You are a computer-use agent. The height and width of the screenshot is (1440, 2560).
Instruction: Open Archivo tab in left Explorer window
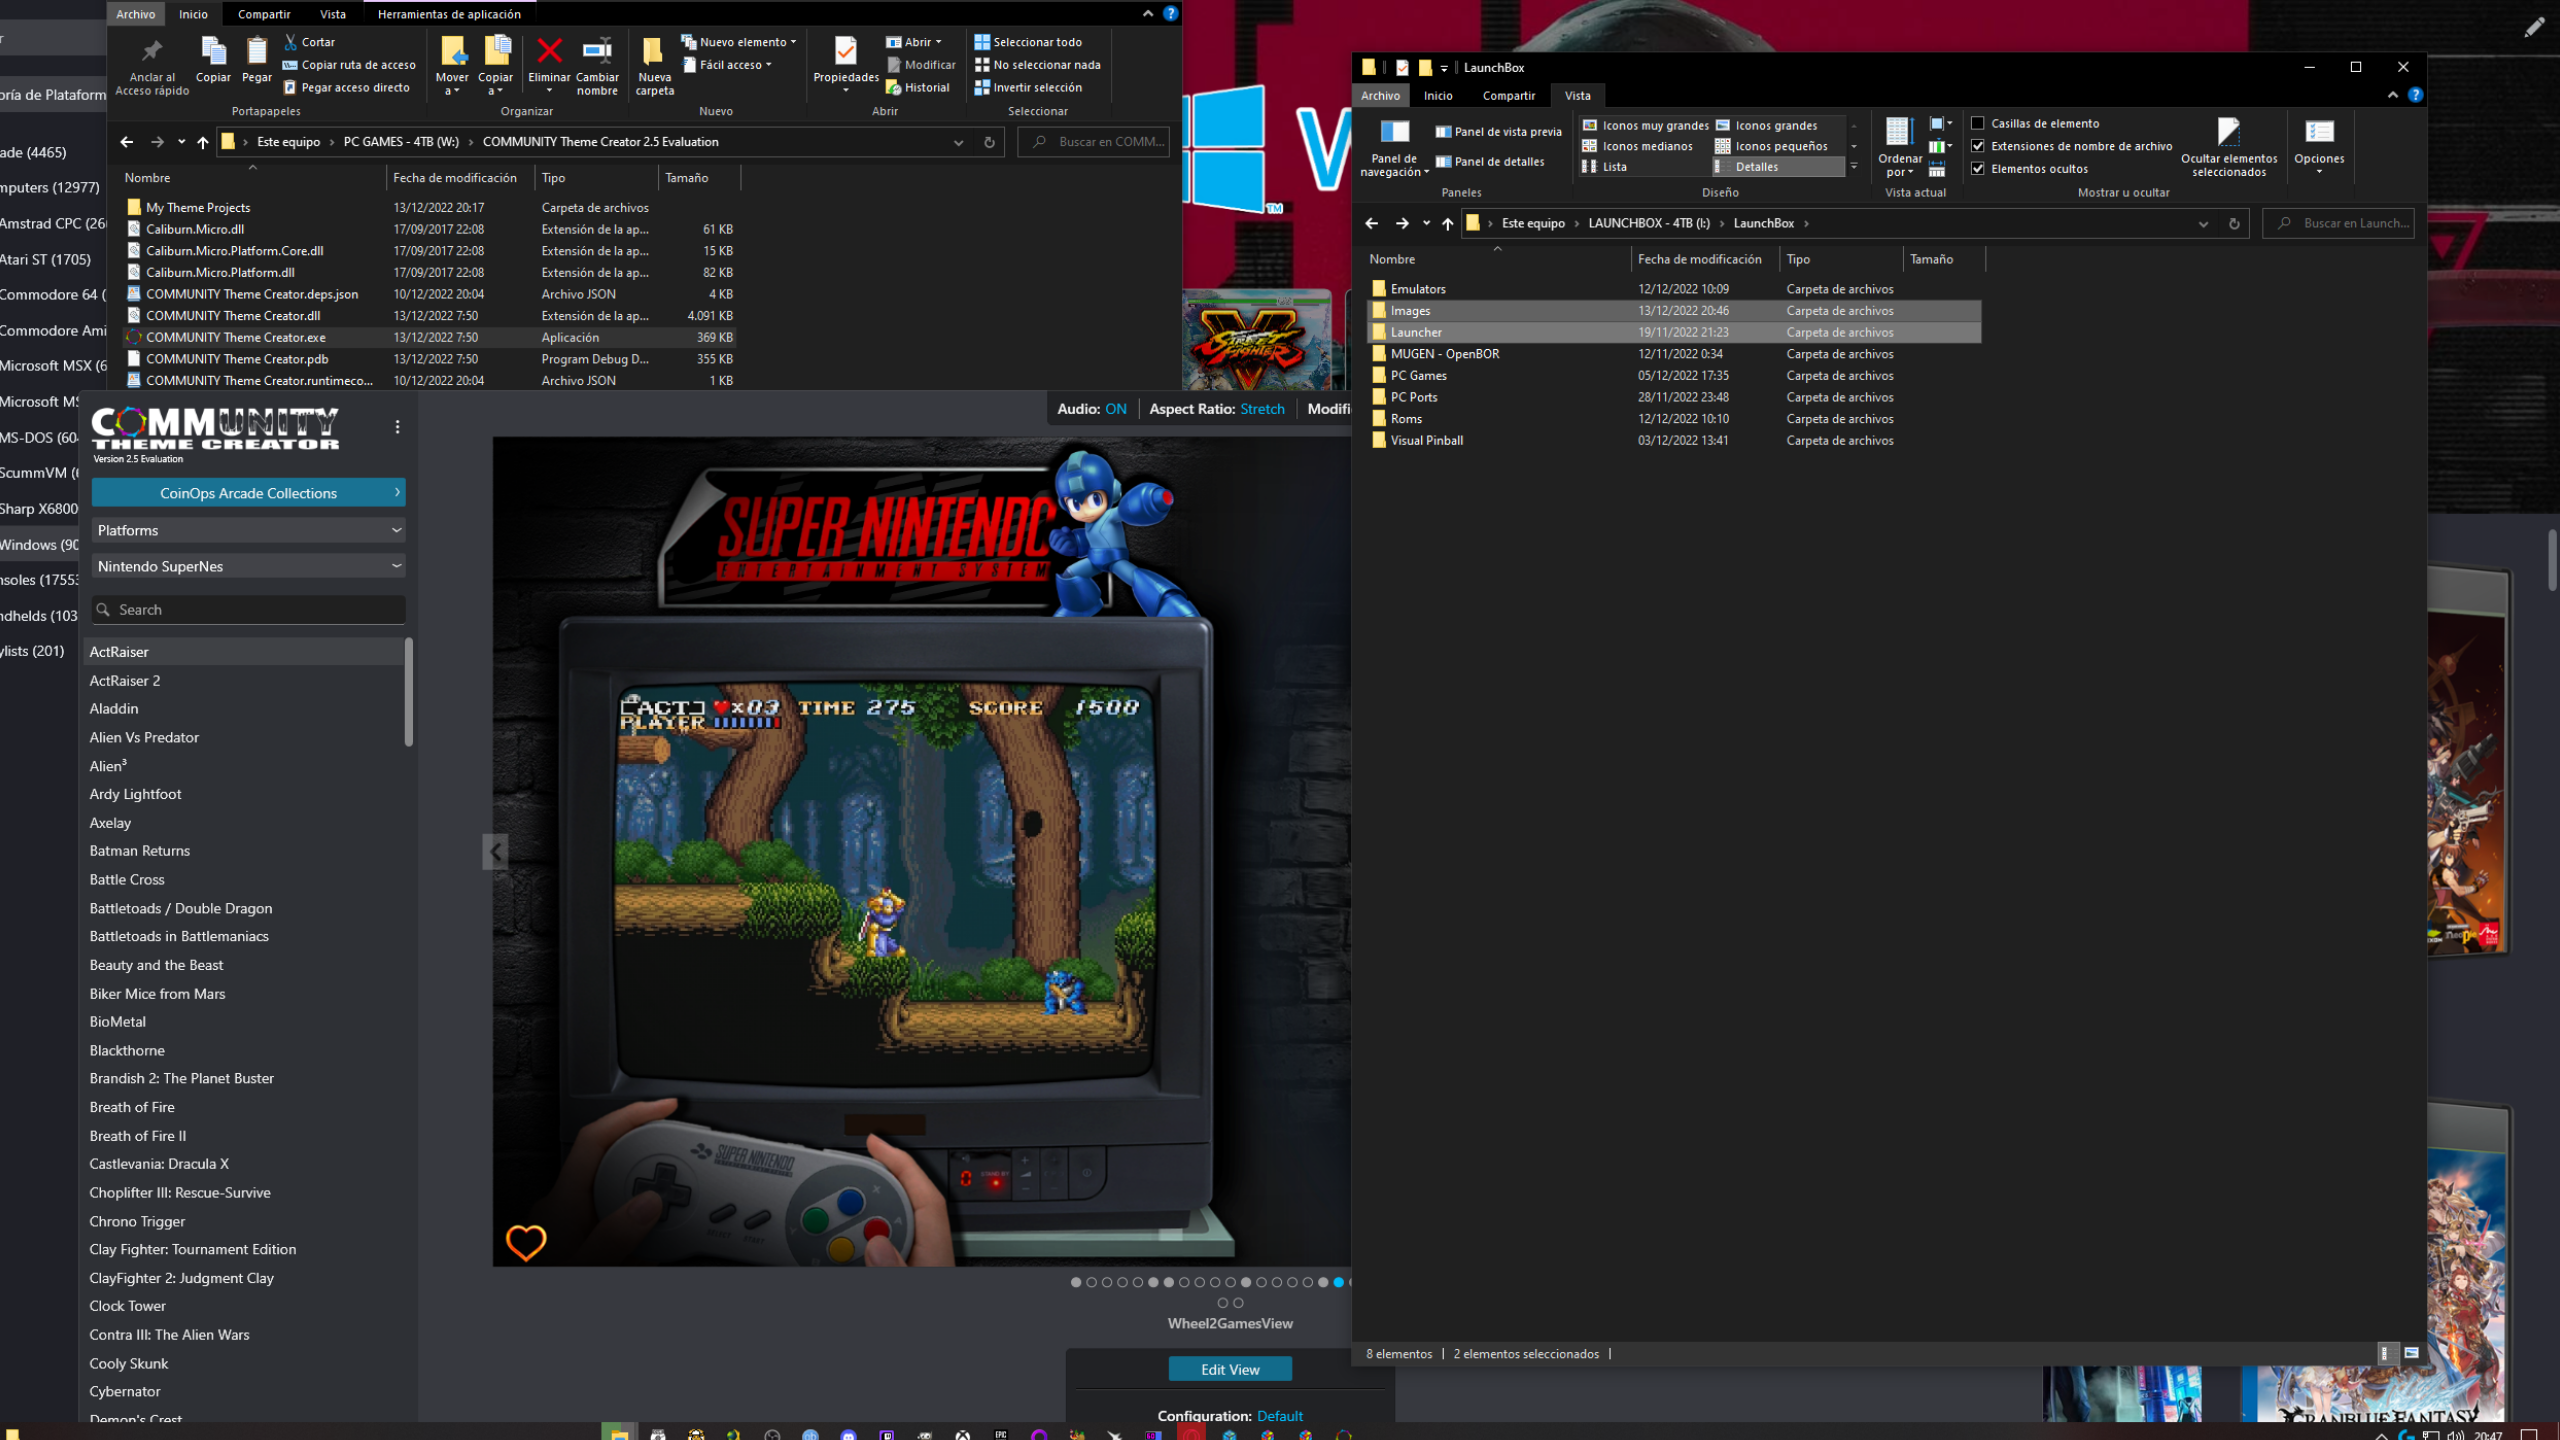point(136,14)
